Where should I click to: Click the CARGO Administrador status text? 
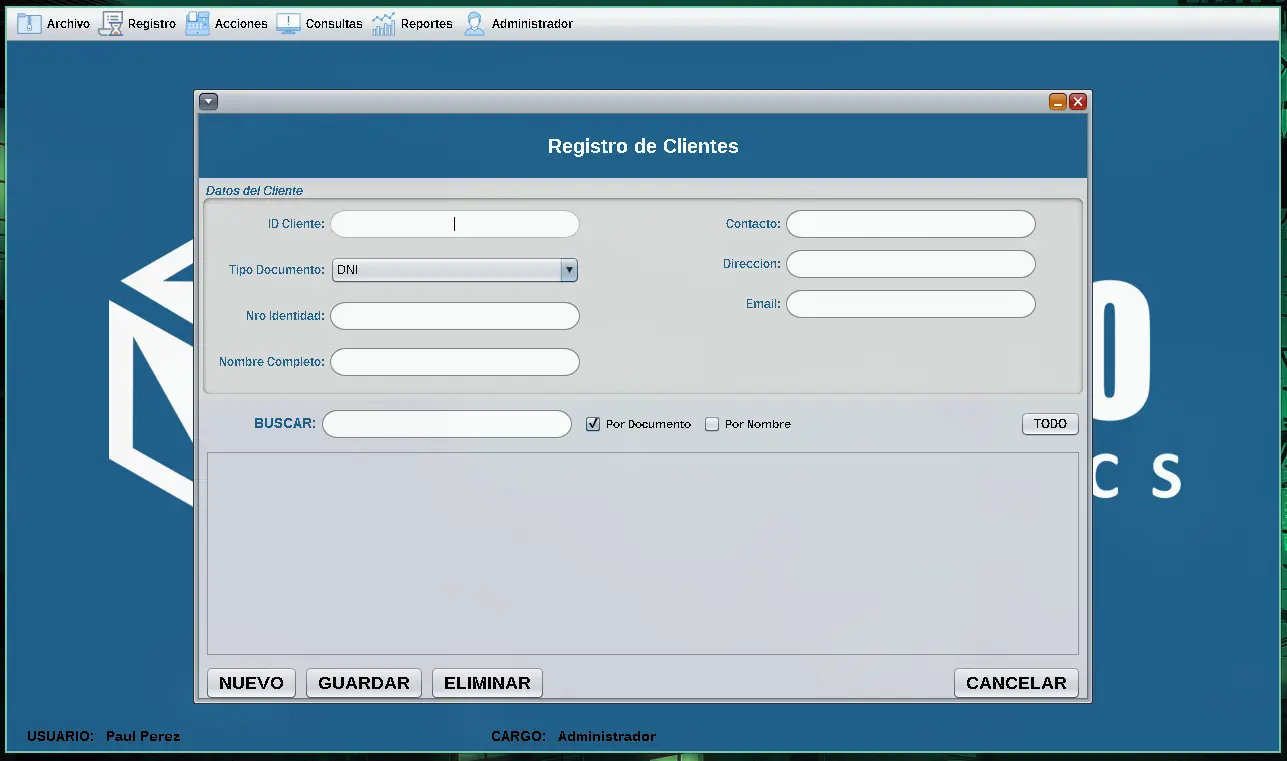(573, 736)
